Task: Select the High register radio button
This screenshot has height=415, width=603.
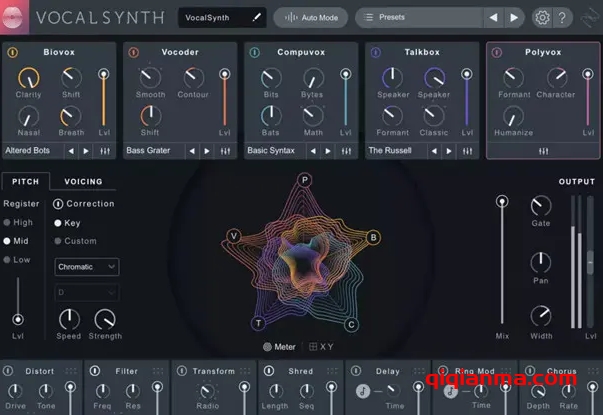Action: tap(7, 223)
